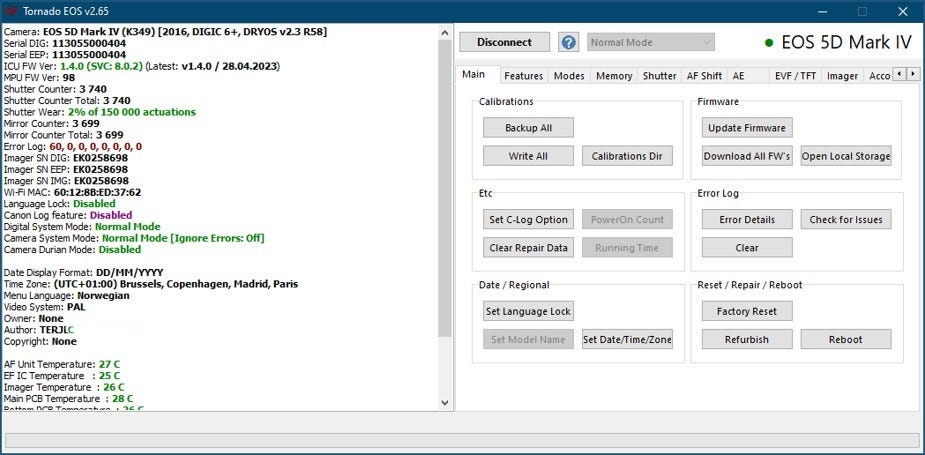
Task: Open the Imager tab
Action: [842, 76]
